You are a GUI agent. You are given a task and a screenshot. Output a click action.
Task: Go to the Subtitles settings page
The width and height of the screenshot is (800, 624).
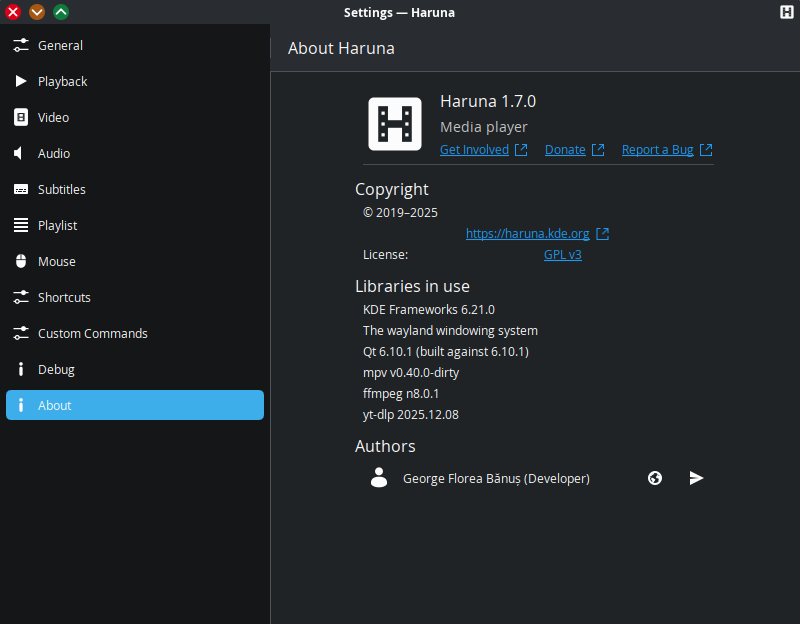61,189
